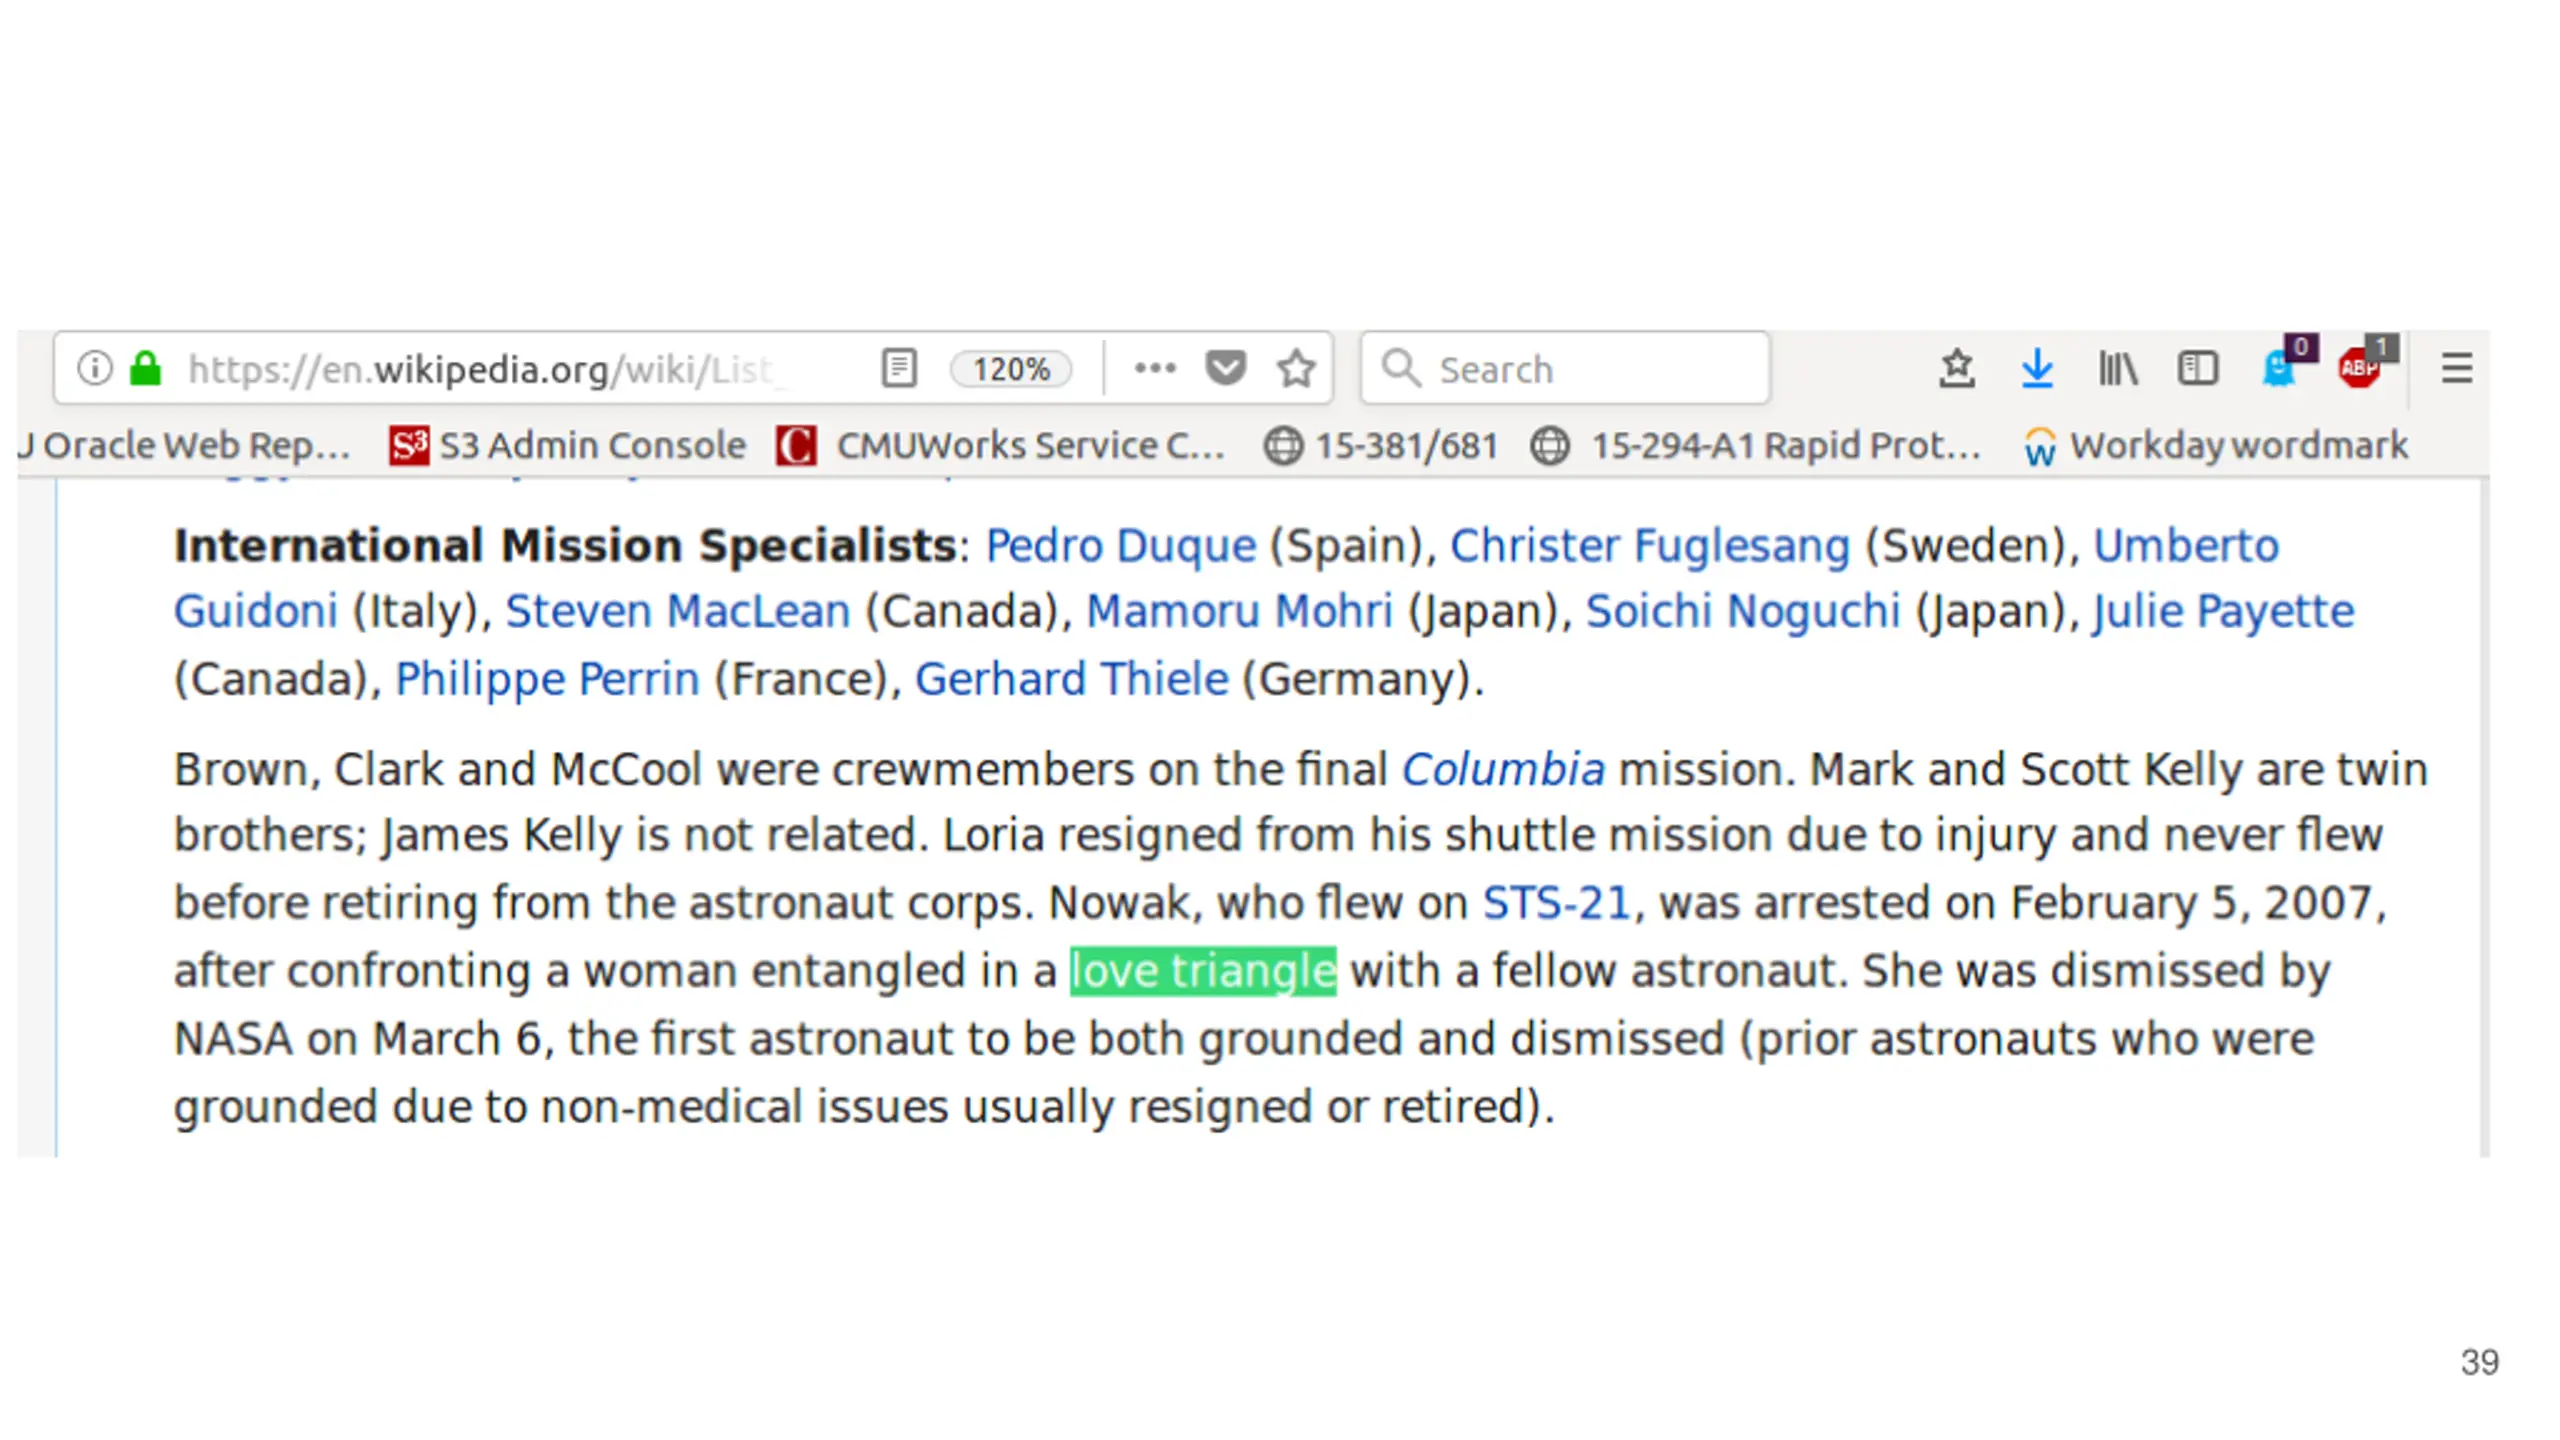Open the STS-21 mission link

pos(1555,903)
